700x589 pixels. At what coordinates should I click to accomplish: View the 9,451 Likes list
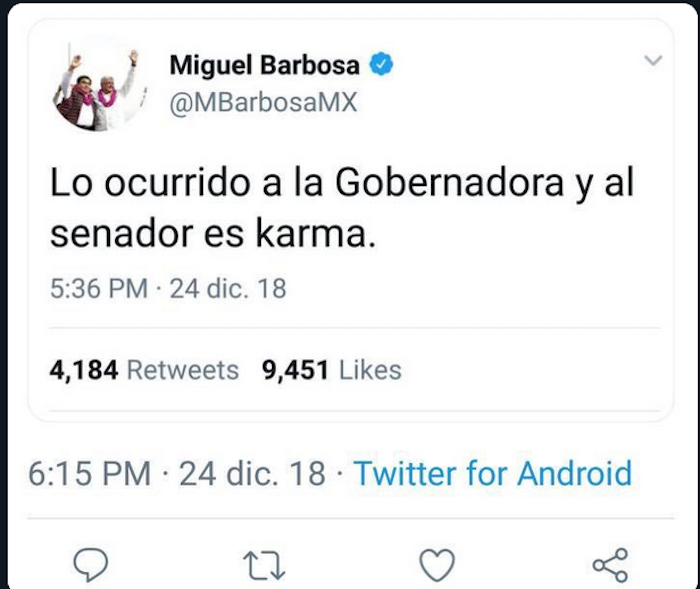[332, 370]
